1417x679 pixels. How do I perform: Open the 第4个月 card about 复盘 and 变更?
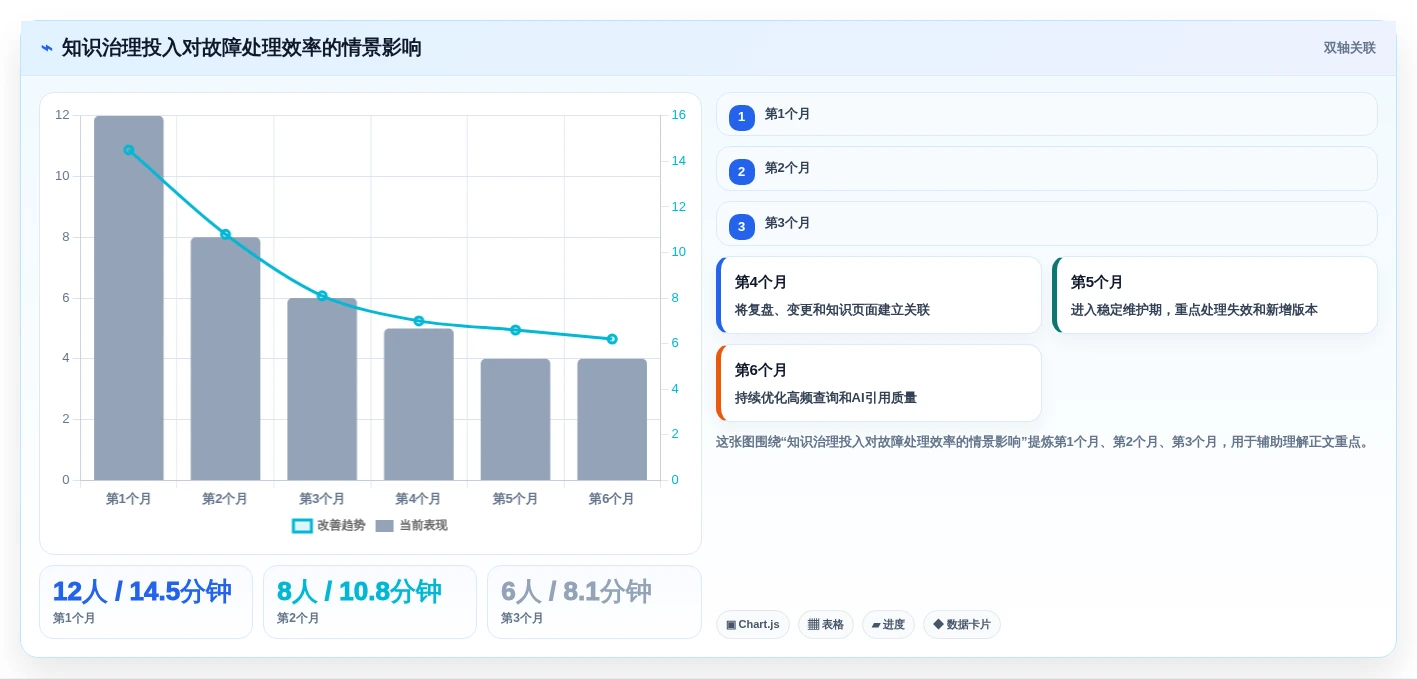[x=879, y=295]
